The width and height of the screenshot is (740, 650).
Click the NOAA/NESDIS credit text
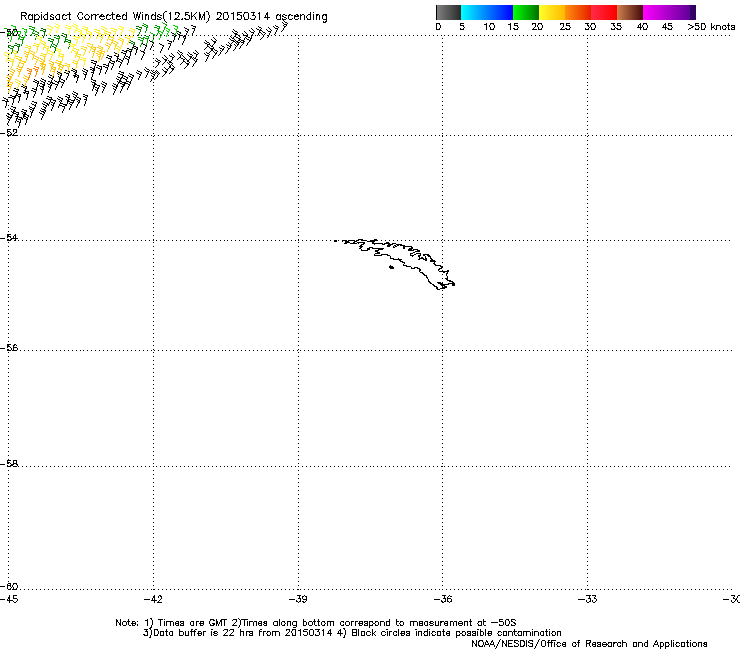click(x=589, y=644)
